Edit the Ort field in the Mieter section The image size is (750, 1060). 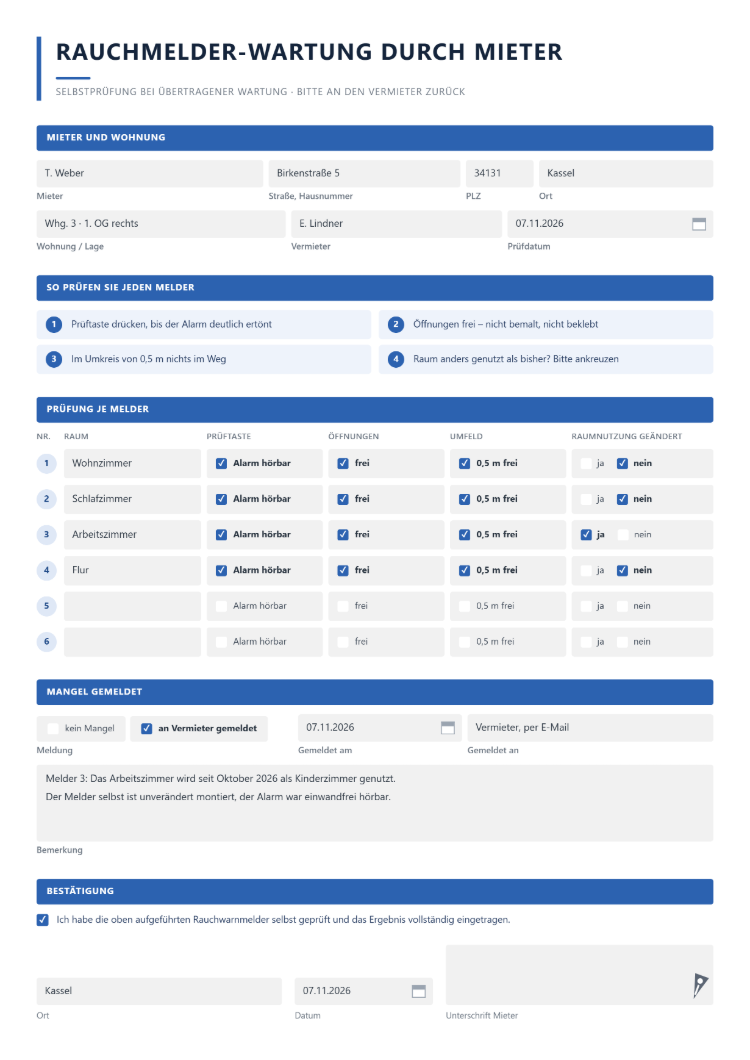click(626, 174)
